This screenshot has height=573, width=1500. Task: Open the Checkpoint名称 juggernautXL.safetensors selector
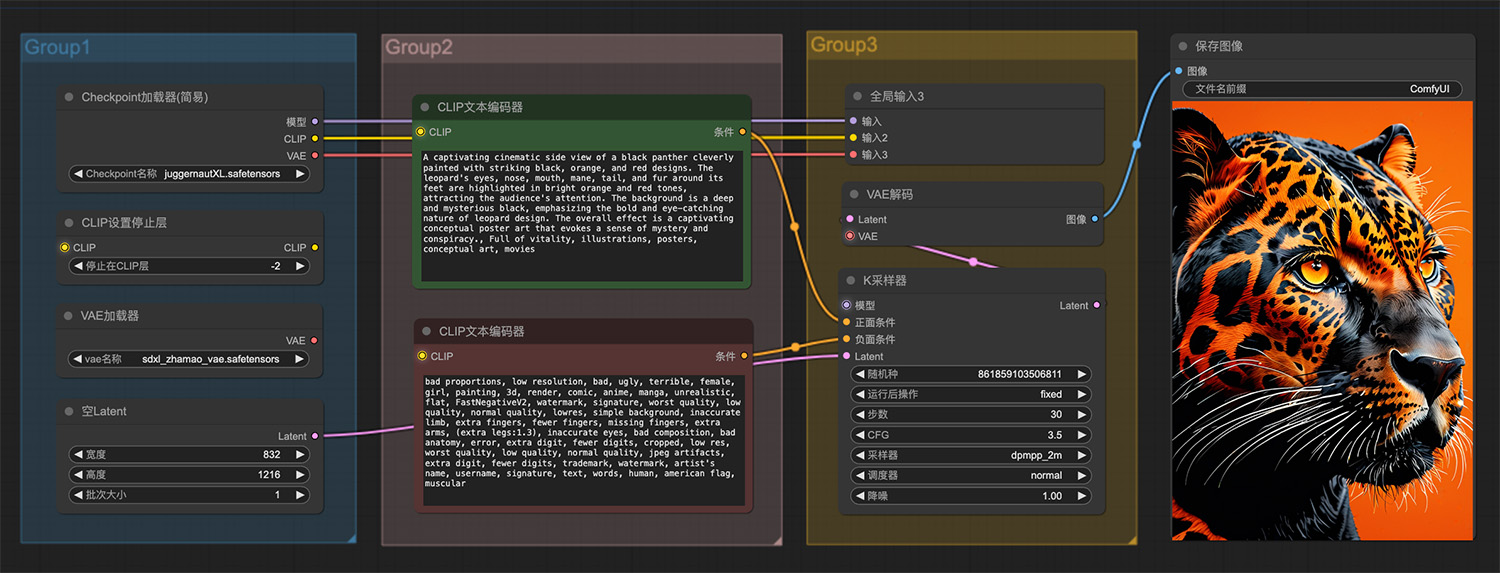point(189,173)
